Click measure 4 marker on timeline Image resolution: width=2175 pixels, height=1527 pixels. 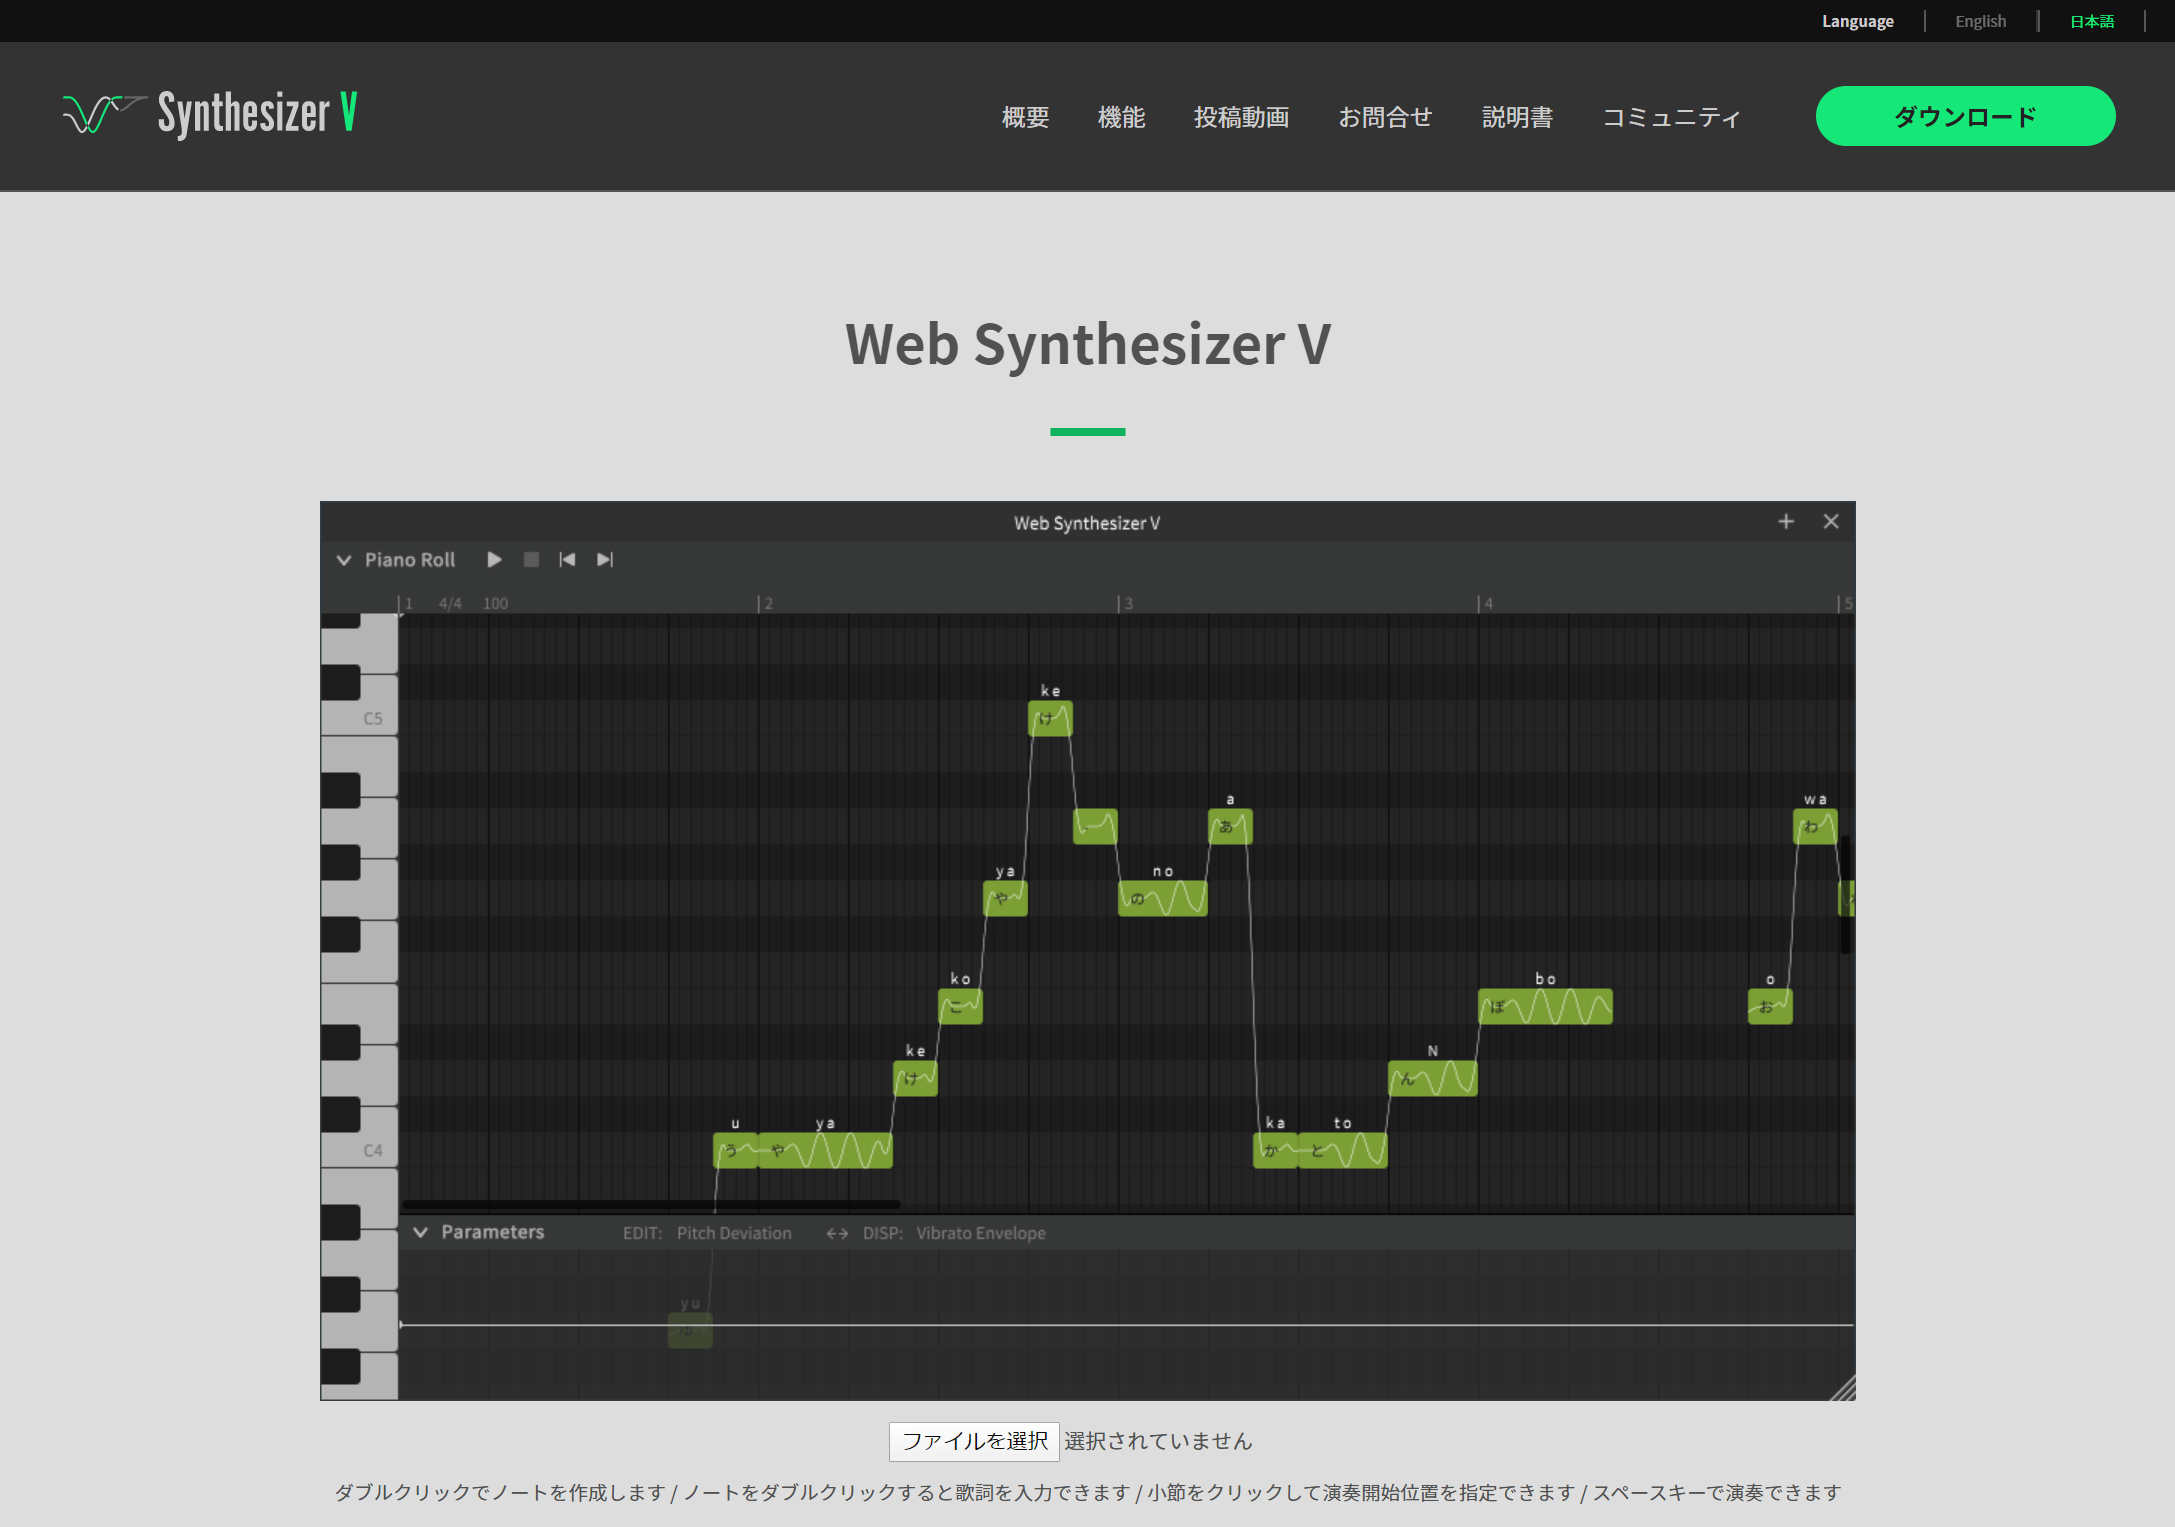point(1486,603)
